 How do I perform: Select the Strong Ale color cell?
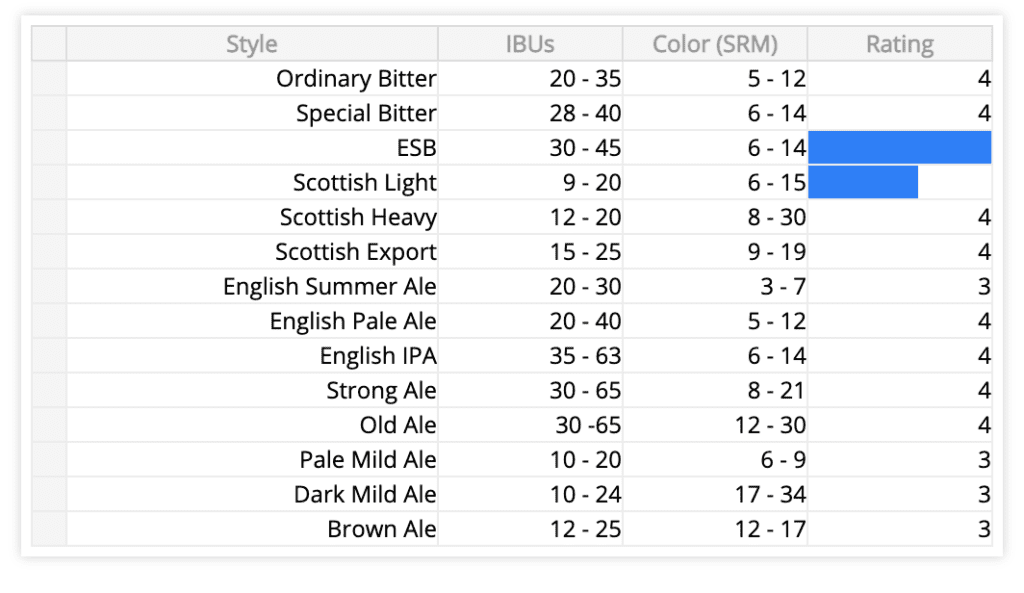pyautogui.click(x=715, y=390)
